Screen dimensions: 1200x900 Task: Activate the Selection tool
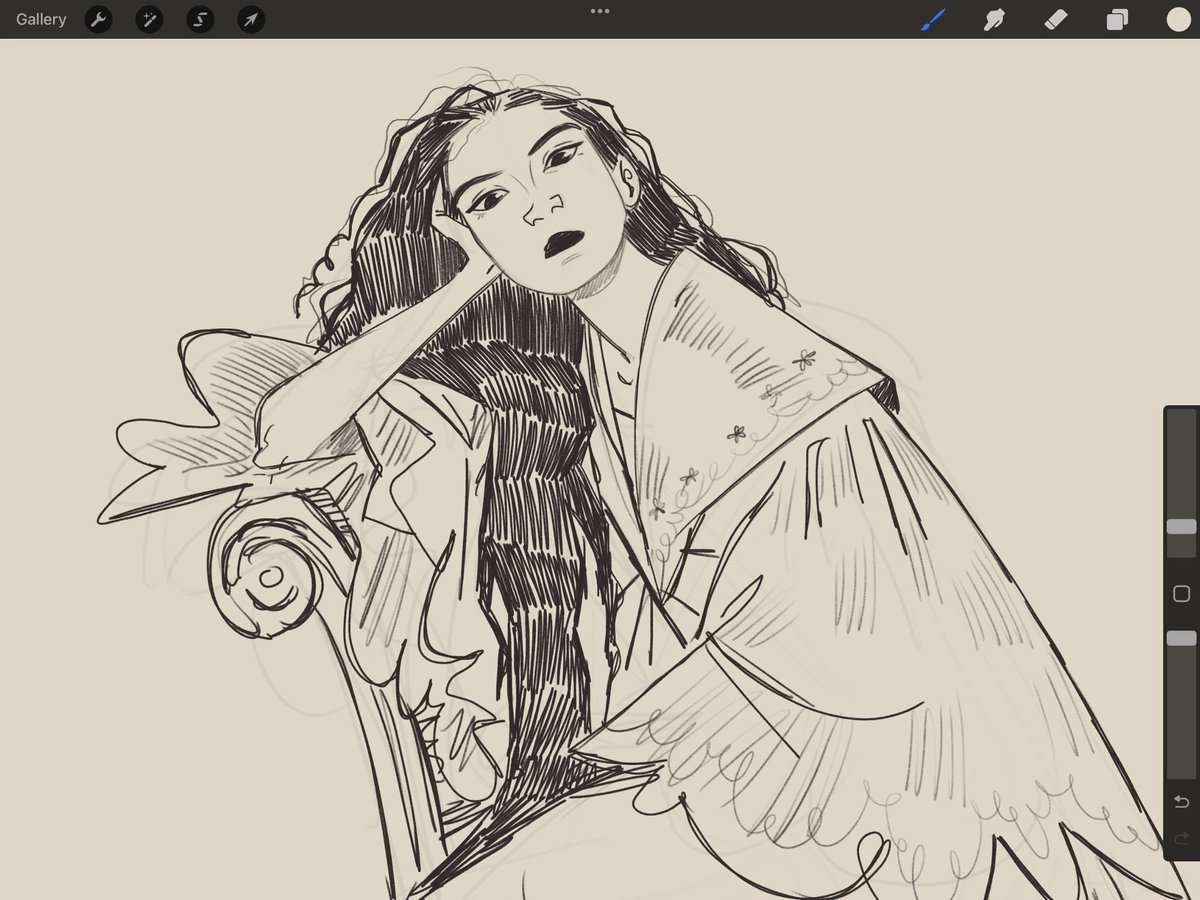[200, 19]
